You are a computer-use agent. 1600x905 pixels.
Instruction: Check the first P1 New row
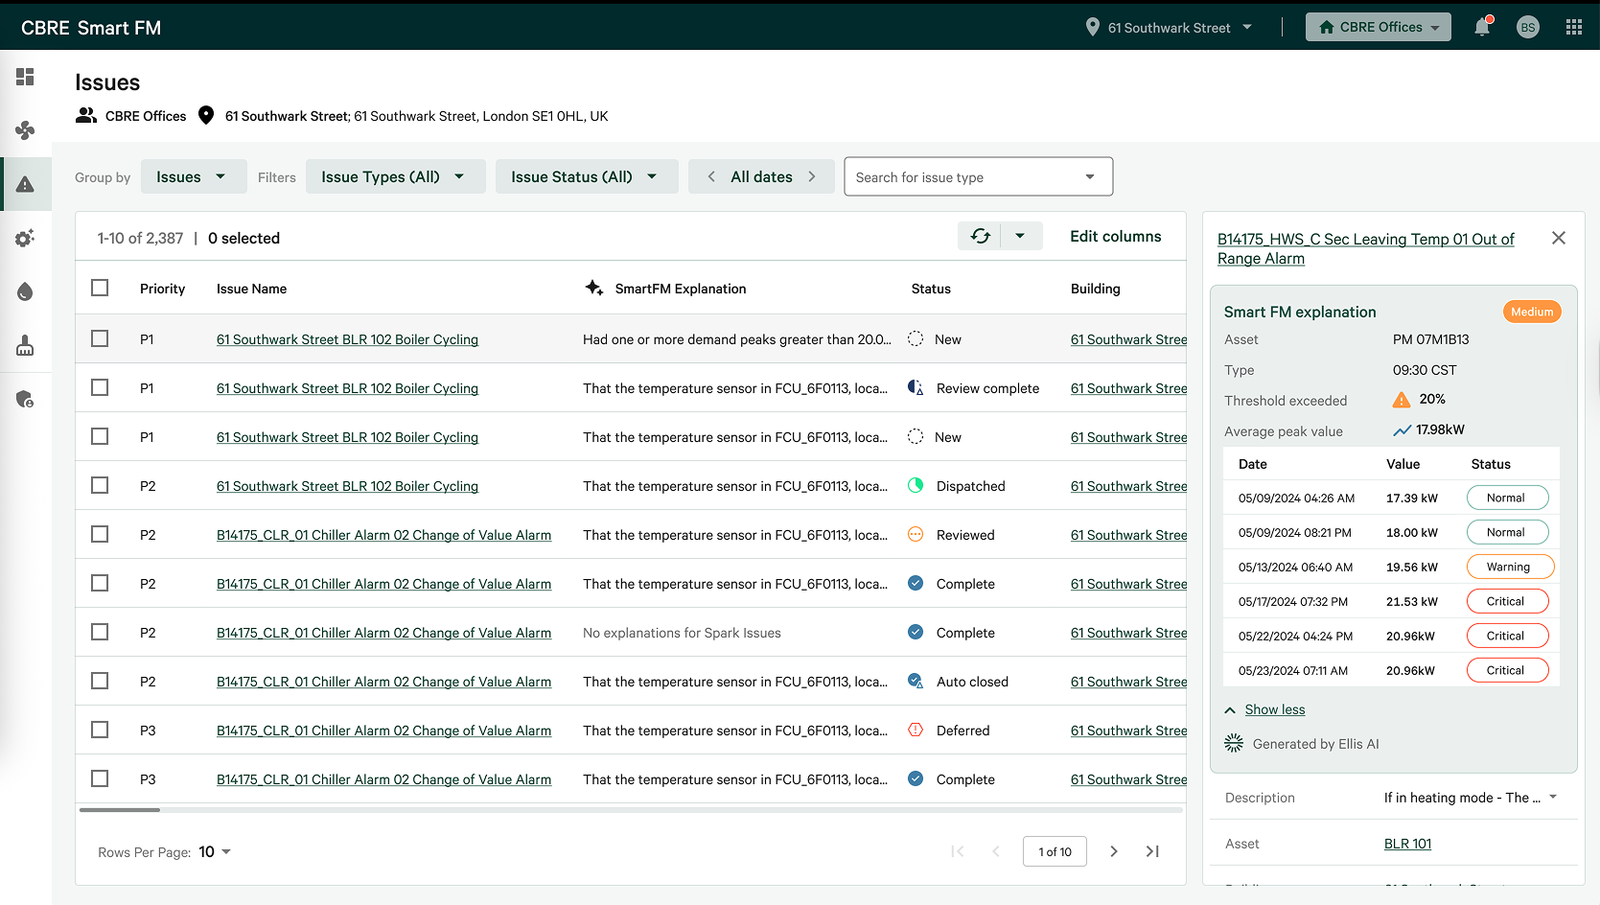click(x=100, y=339)
